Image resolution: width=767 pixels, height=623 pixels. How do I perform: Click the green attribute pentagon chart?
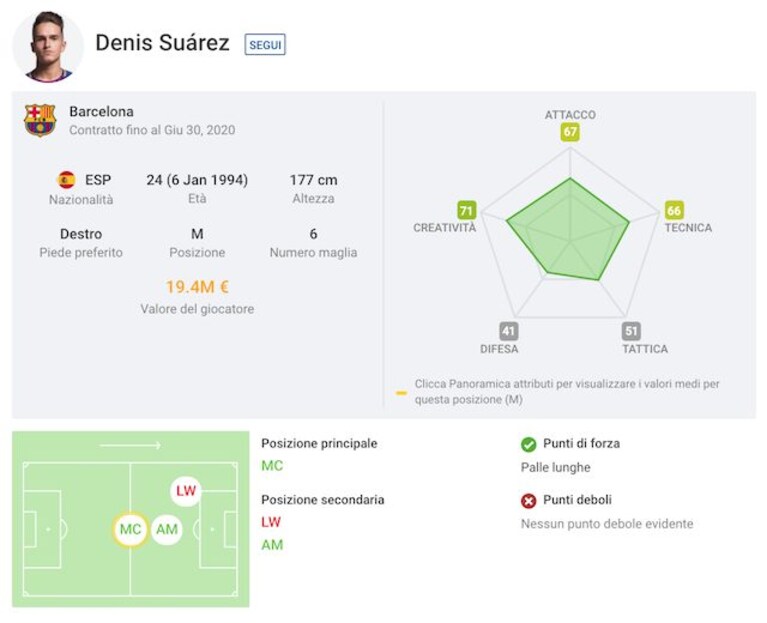568,231
